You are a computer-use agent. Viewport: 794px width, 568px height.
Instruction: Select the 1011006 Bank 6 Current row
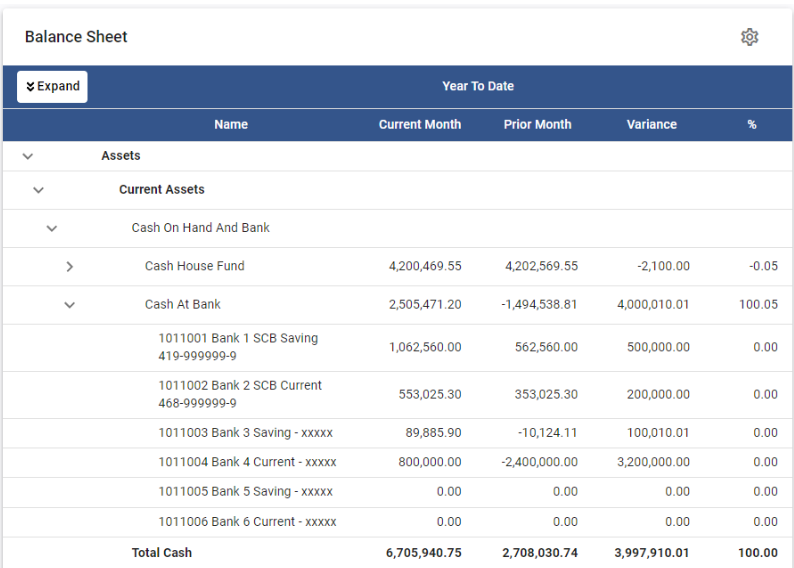point(247,522)
